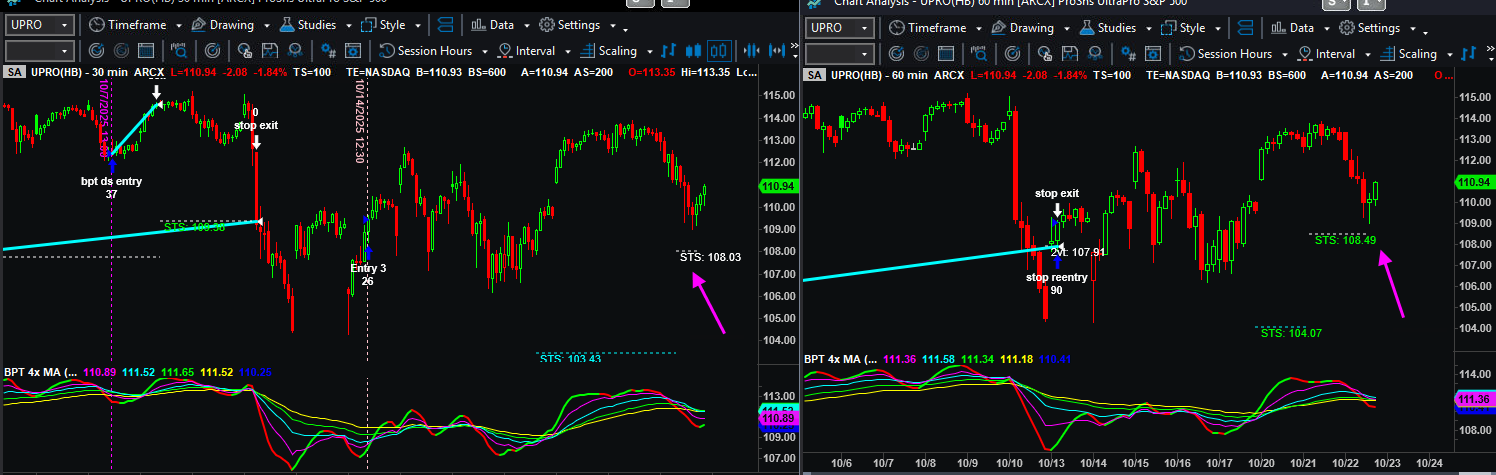Click magenta 110.89 value in left BPT 4x MA legend
The height and width of the screenshot is (475, 1496).
point(101,373)
